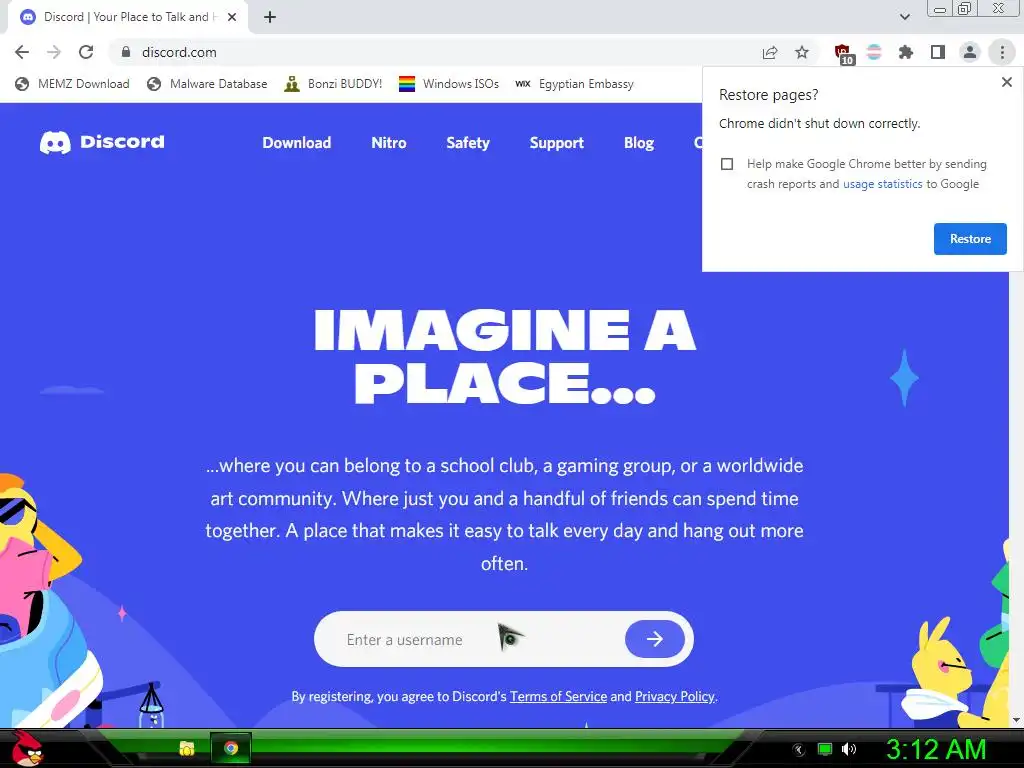Open the Chrome three-dot menu
Viewport: 1024px width, 768px height.
click(1002, 52)
